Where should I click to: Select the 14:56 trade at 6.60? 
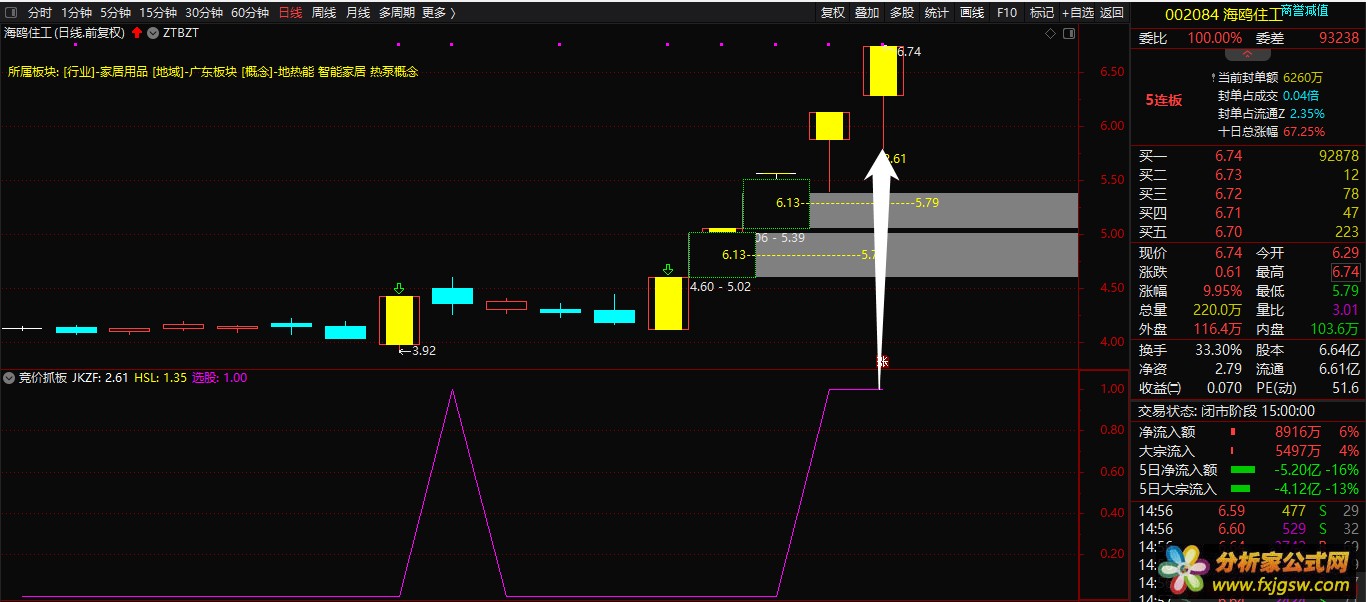coord(1250,528)
